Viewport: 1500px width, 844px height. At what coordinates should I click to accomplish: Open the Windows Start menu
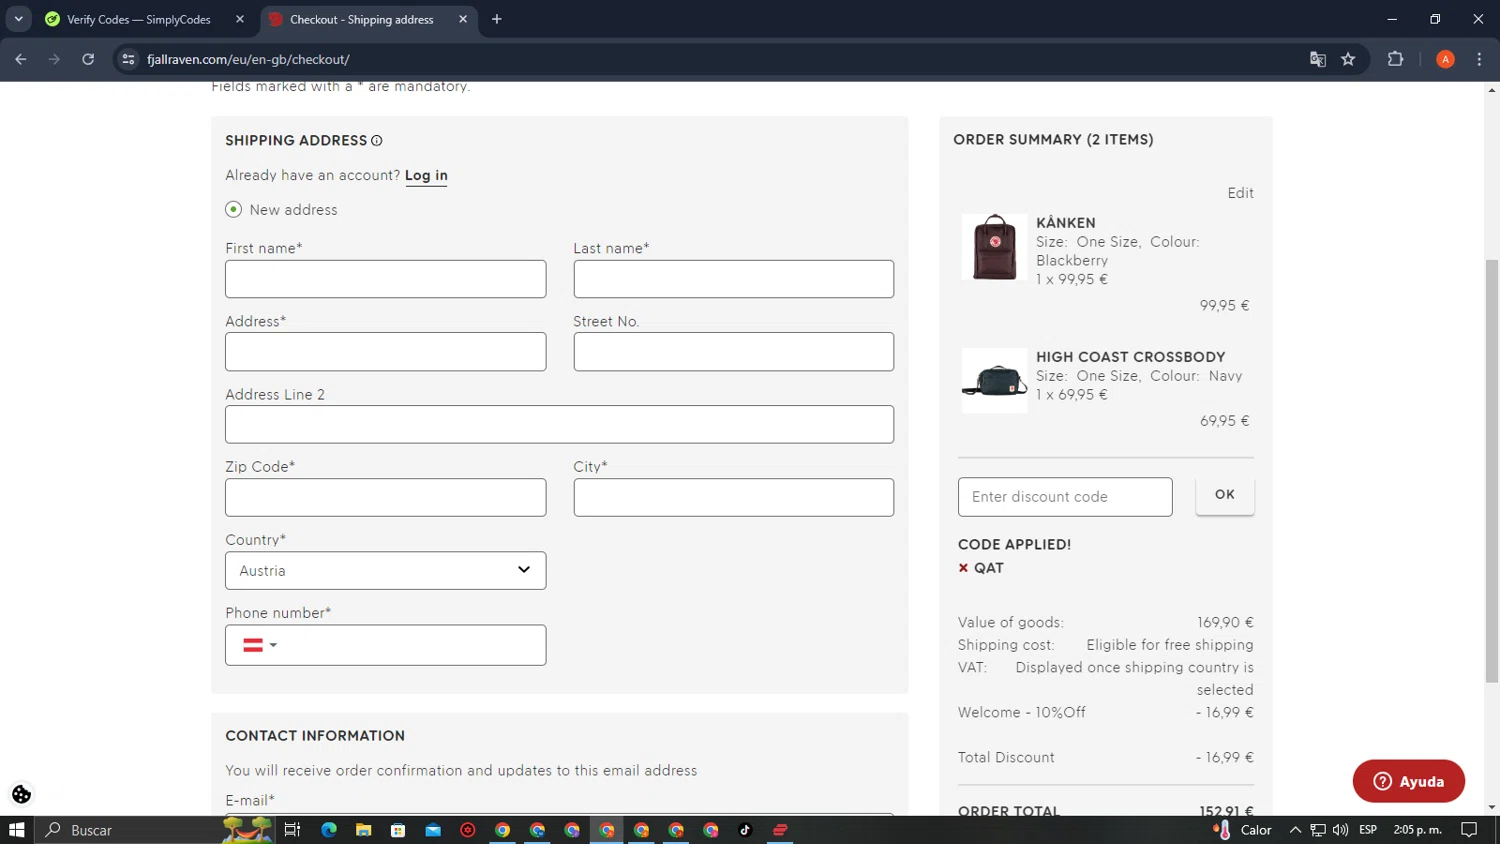coord(16,830)
